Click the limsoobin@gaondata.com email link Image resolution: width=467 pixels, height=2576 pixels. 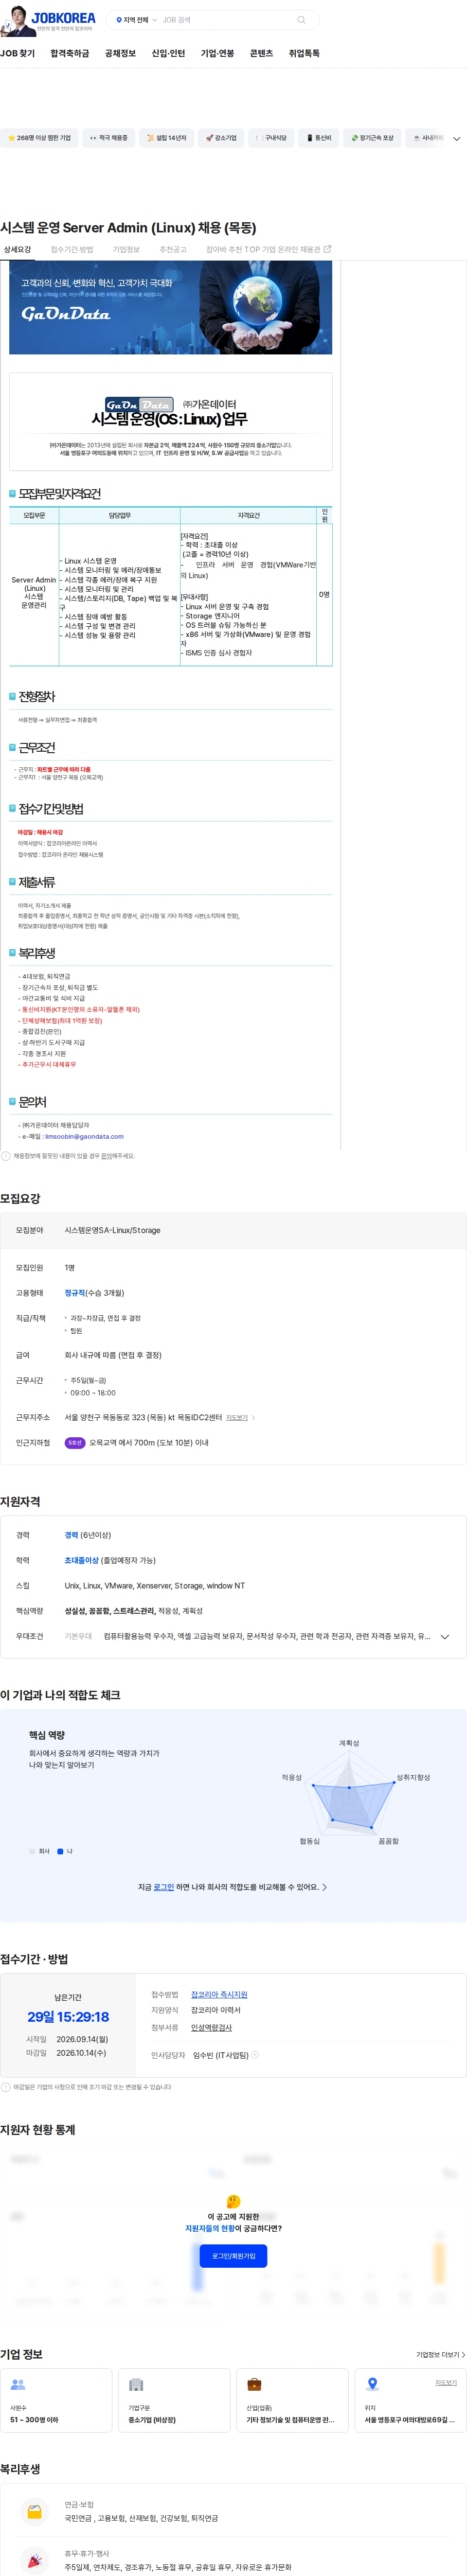(x=85, y=1136)
